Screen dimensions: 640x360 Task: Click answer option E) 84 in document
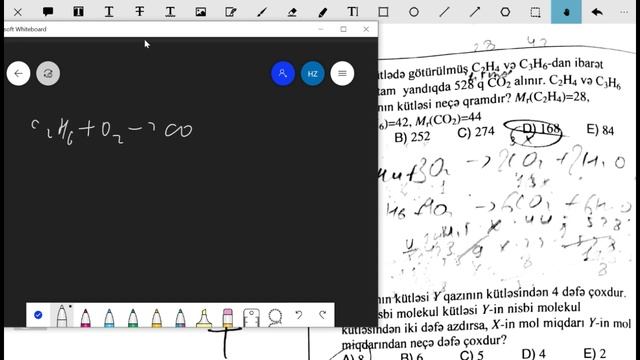[x=600, y=130]
